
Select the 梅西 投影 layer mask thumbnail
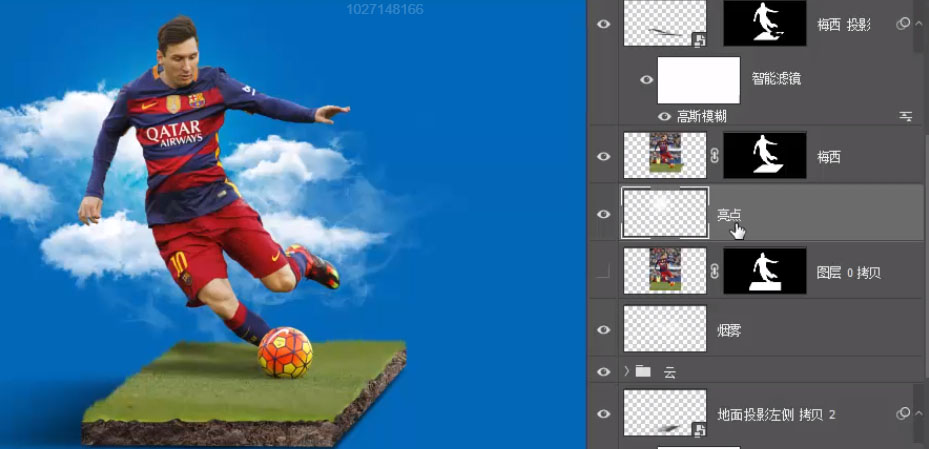coord(765,23)
